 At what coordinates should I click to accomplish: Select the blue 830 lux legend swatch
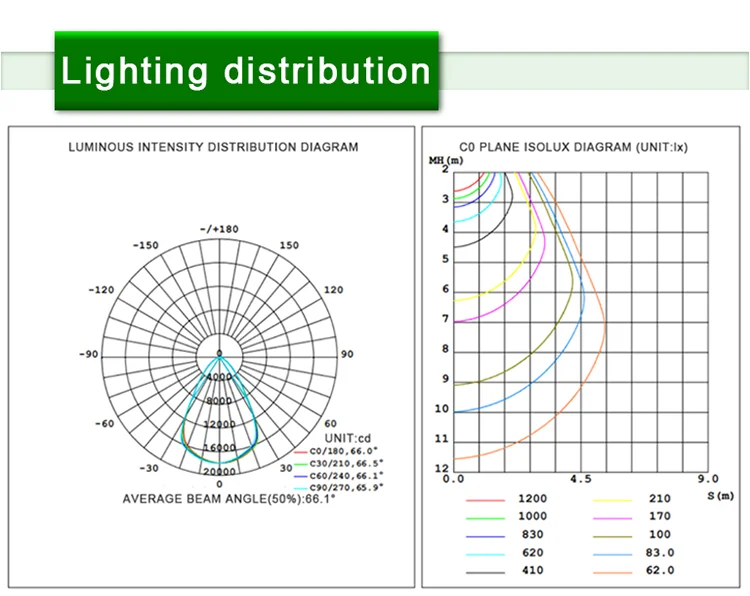click(x=482, y=534)
